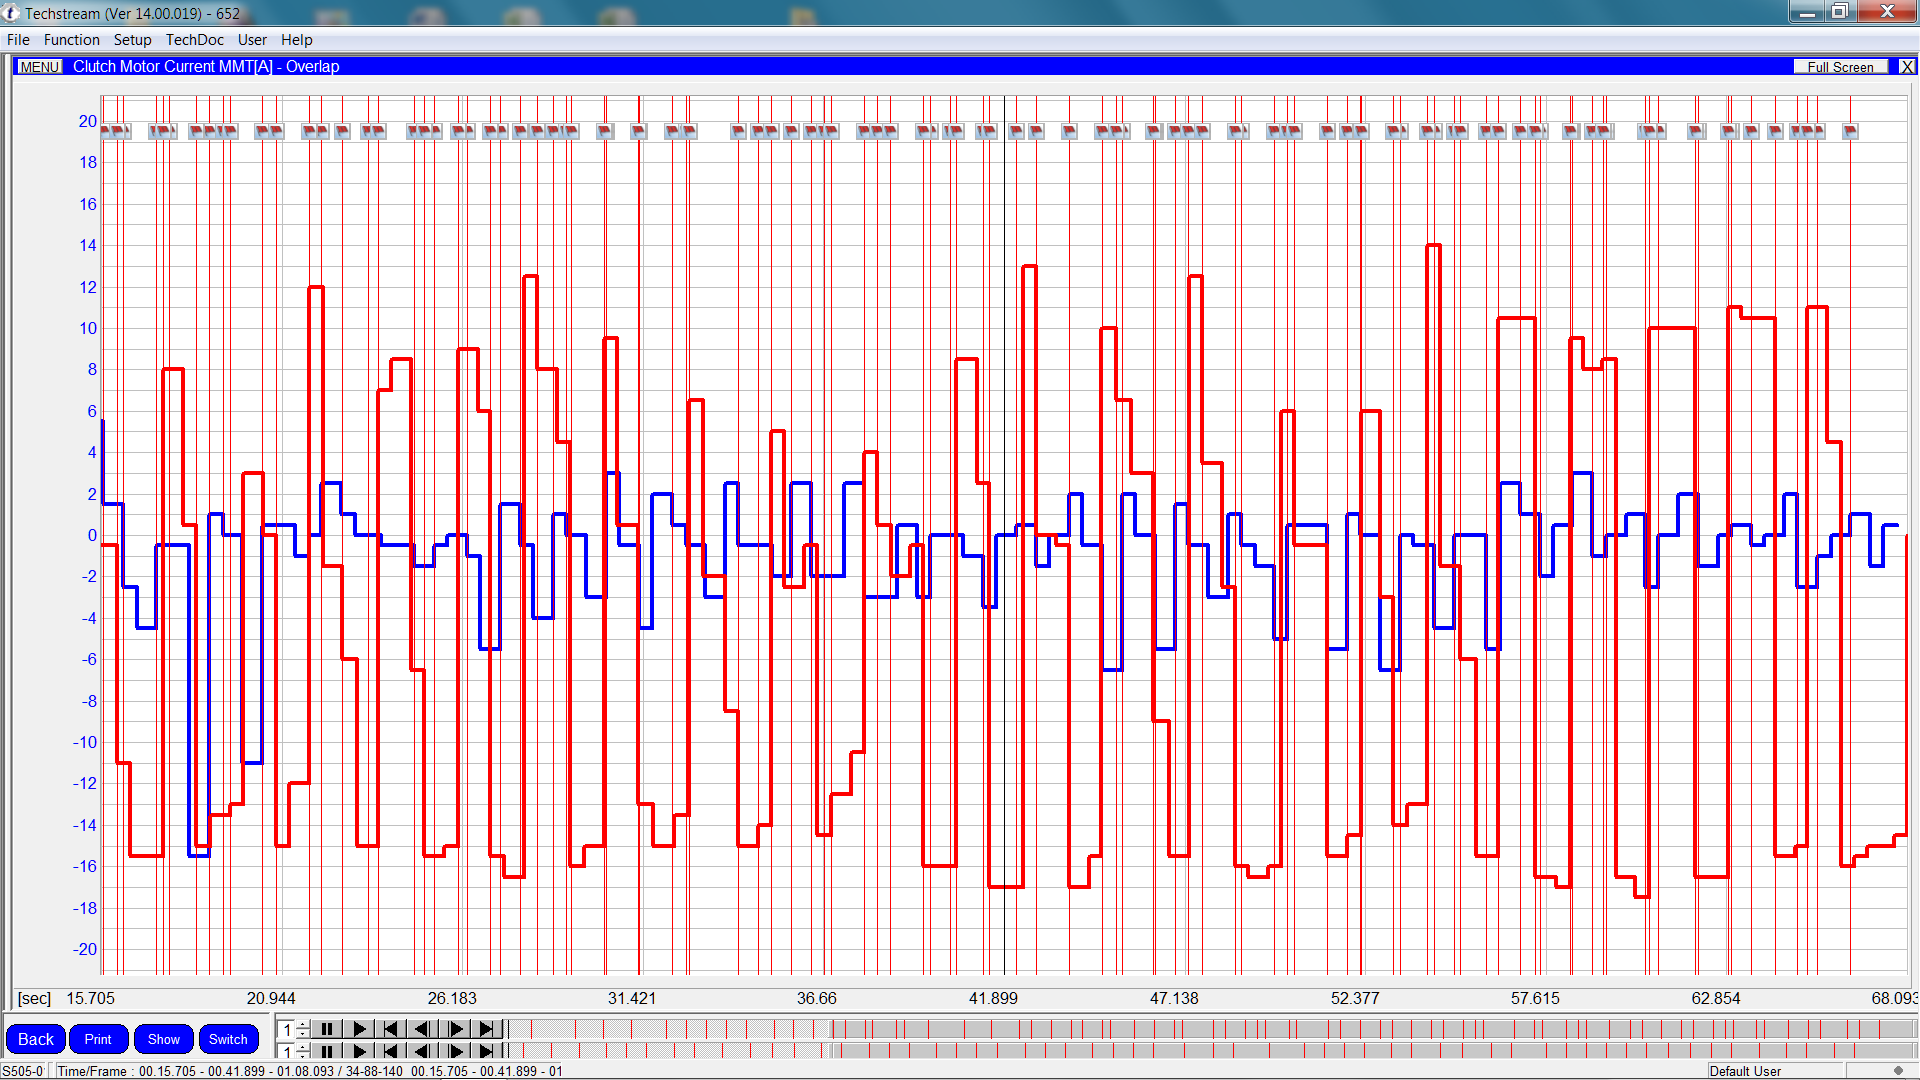Image resolution: width=1920 pixels, height=1080 pixels.
Task: Open the Setup menu
Action: point(132,40)
